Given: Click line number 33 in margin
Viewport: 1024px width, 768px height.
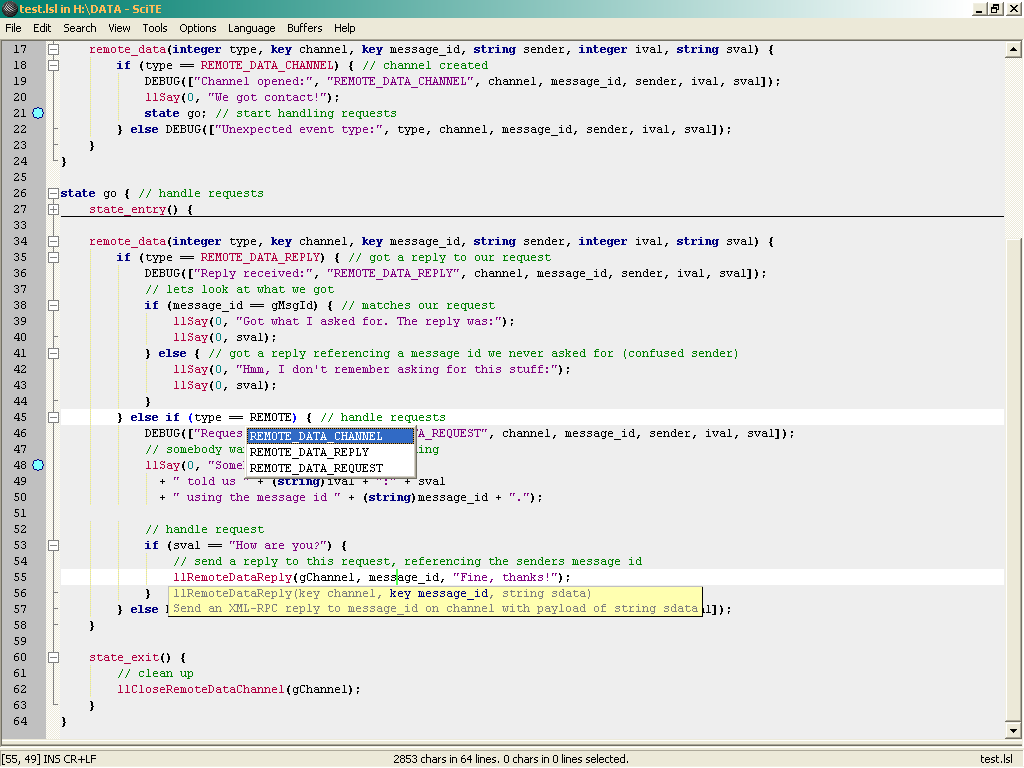Looking at the screenshot, I should [x=20, y=225].
